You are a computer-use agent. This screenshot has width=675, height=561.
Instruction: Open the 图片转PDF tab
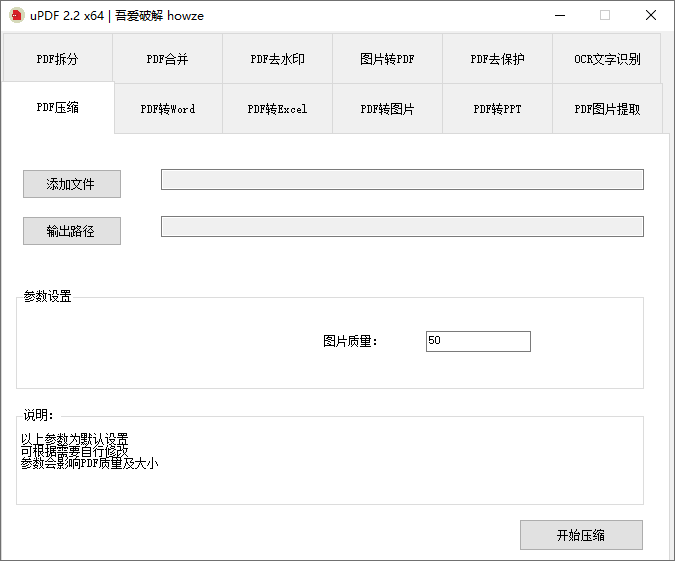click(x=387, y=59)
